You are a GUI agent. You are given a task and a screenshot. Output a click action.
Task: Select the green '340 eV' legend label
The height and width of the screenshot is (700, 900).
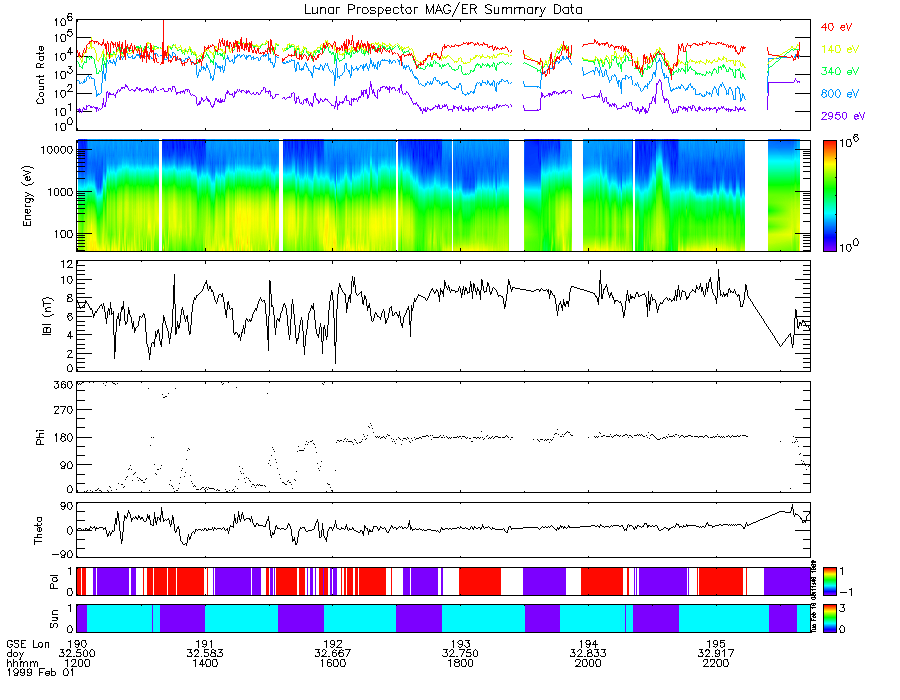[x=840, y=71]
